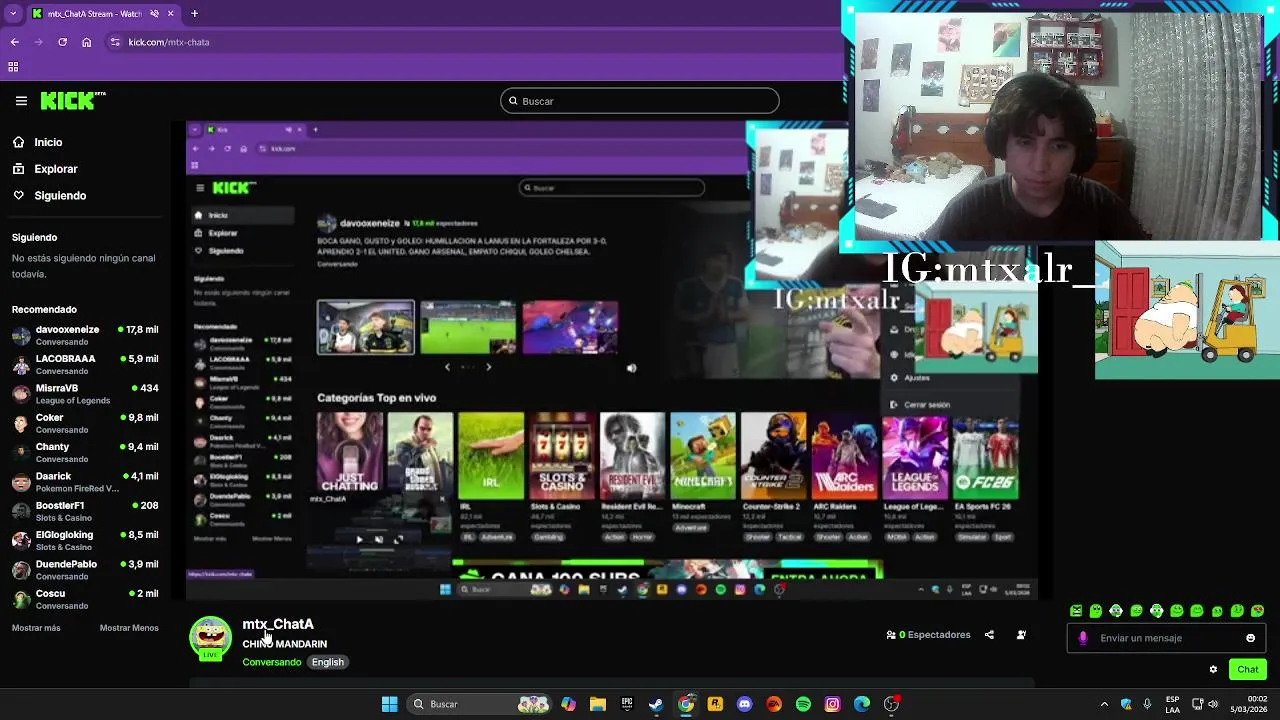Click the browser home button
The height and width of the screenshot is (720, 1280).
(x=87, y=42)
